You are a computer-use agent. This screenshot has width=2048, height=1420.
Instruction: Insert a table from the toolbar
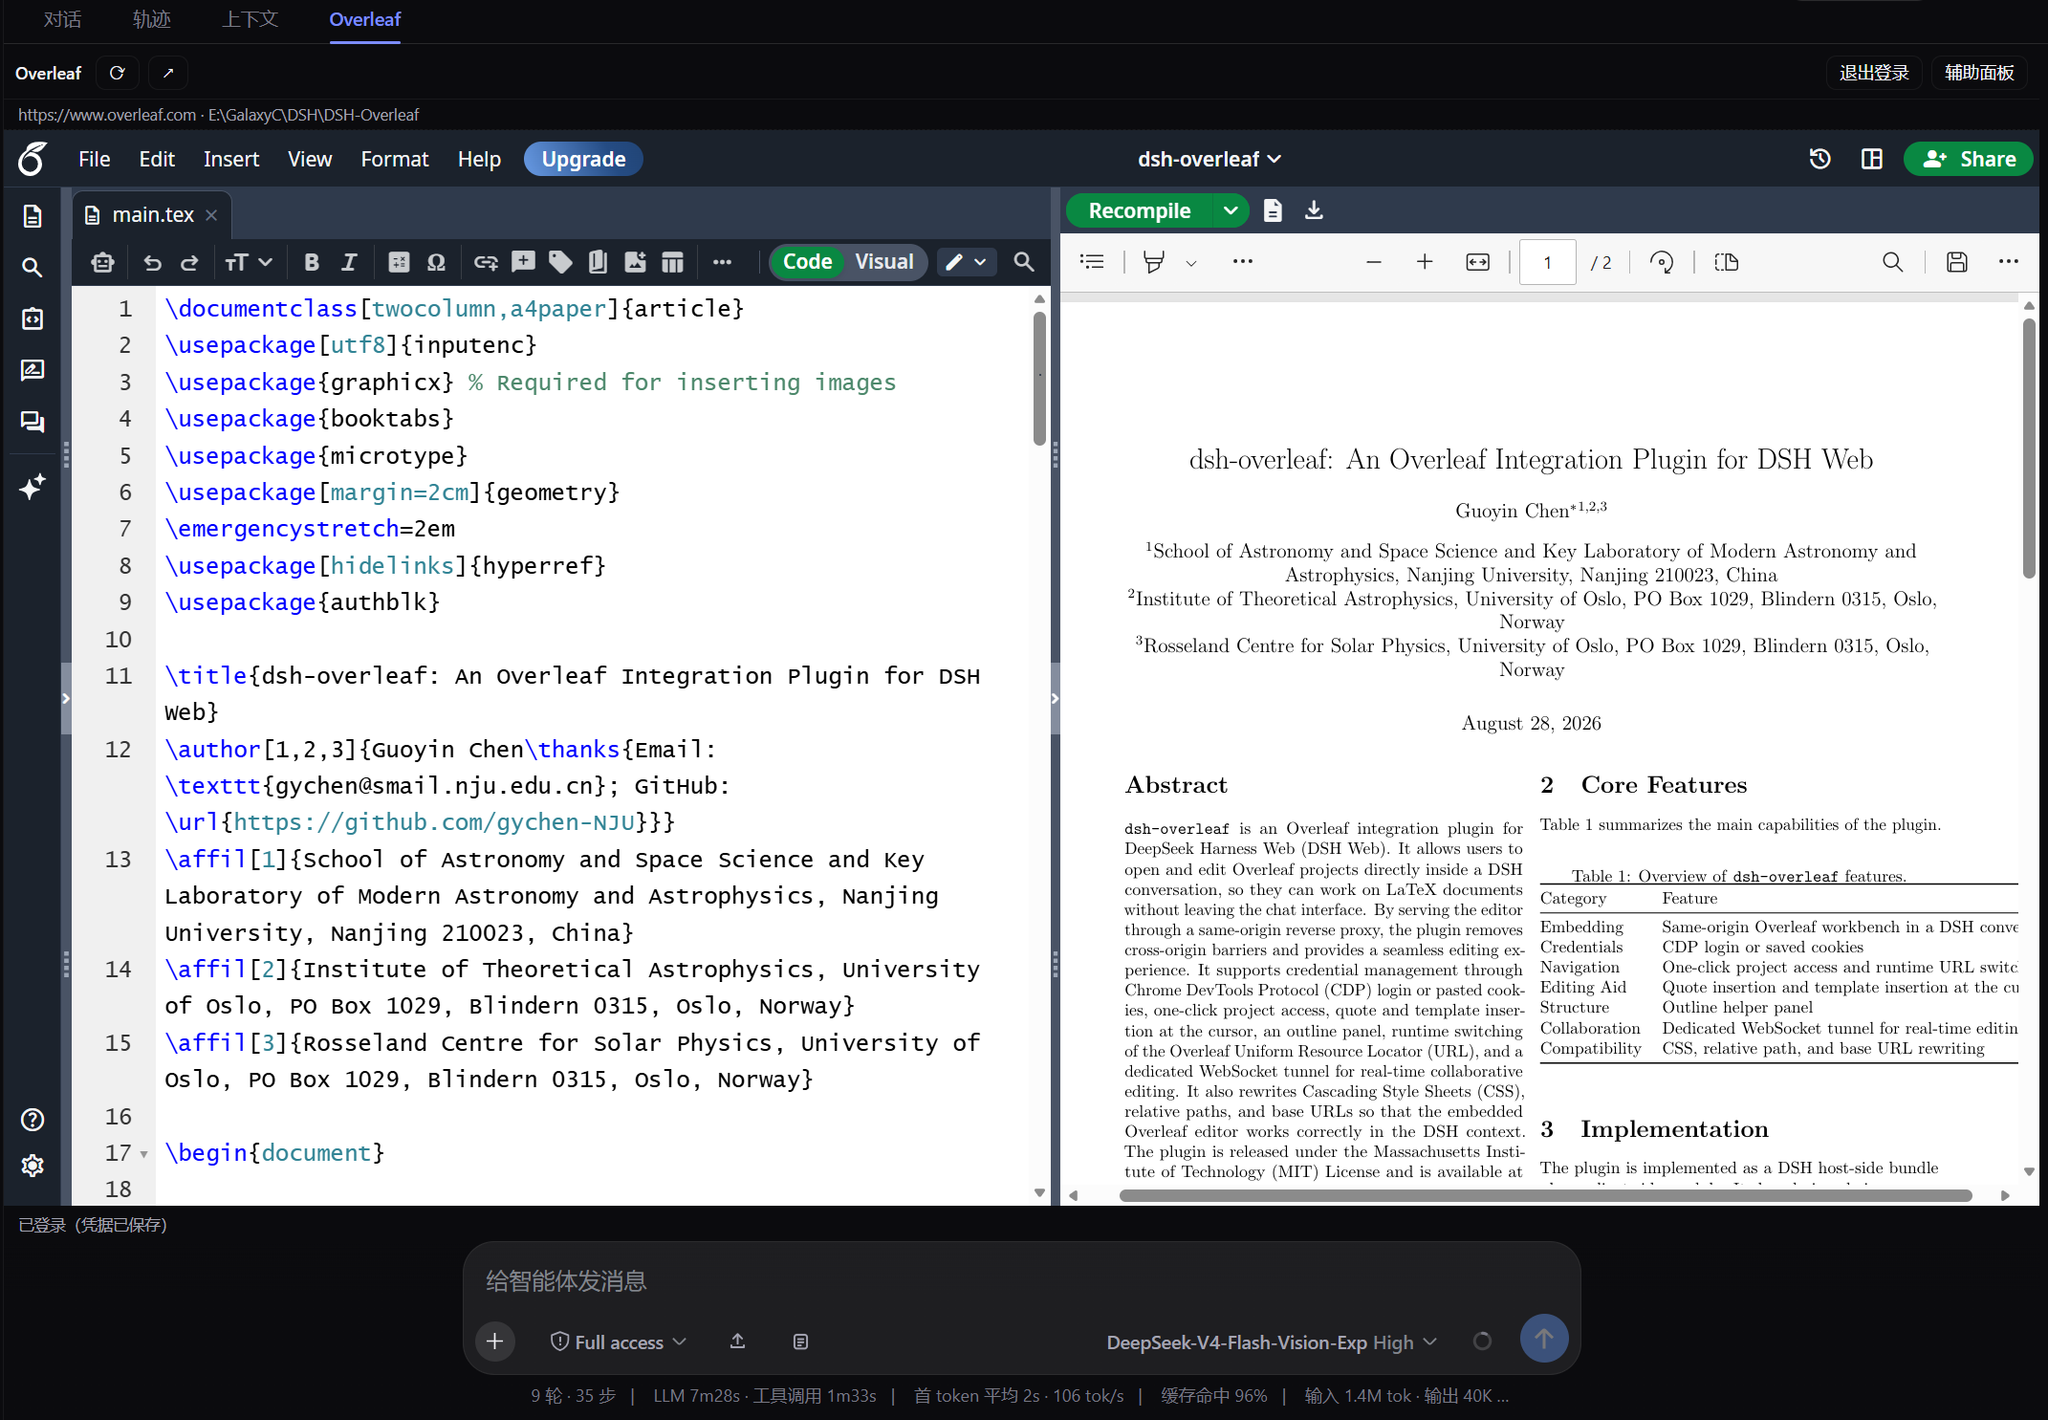tap(673, 262)
